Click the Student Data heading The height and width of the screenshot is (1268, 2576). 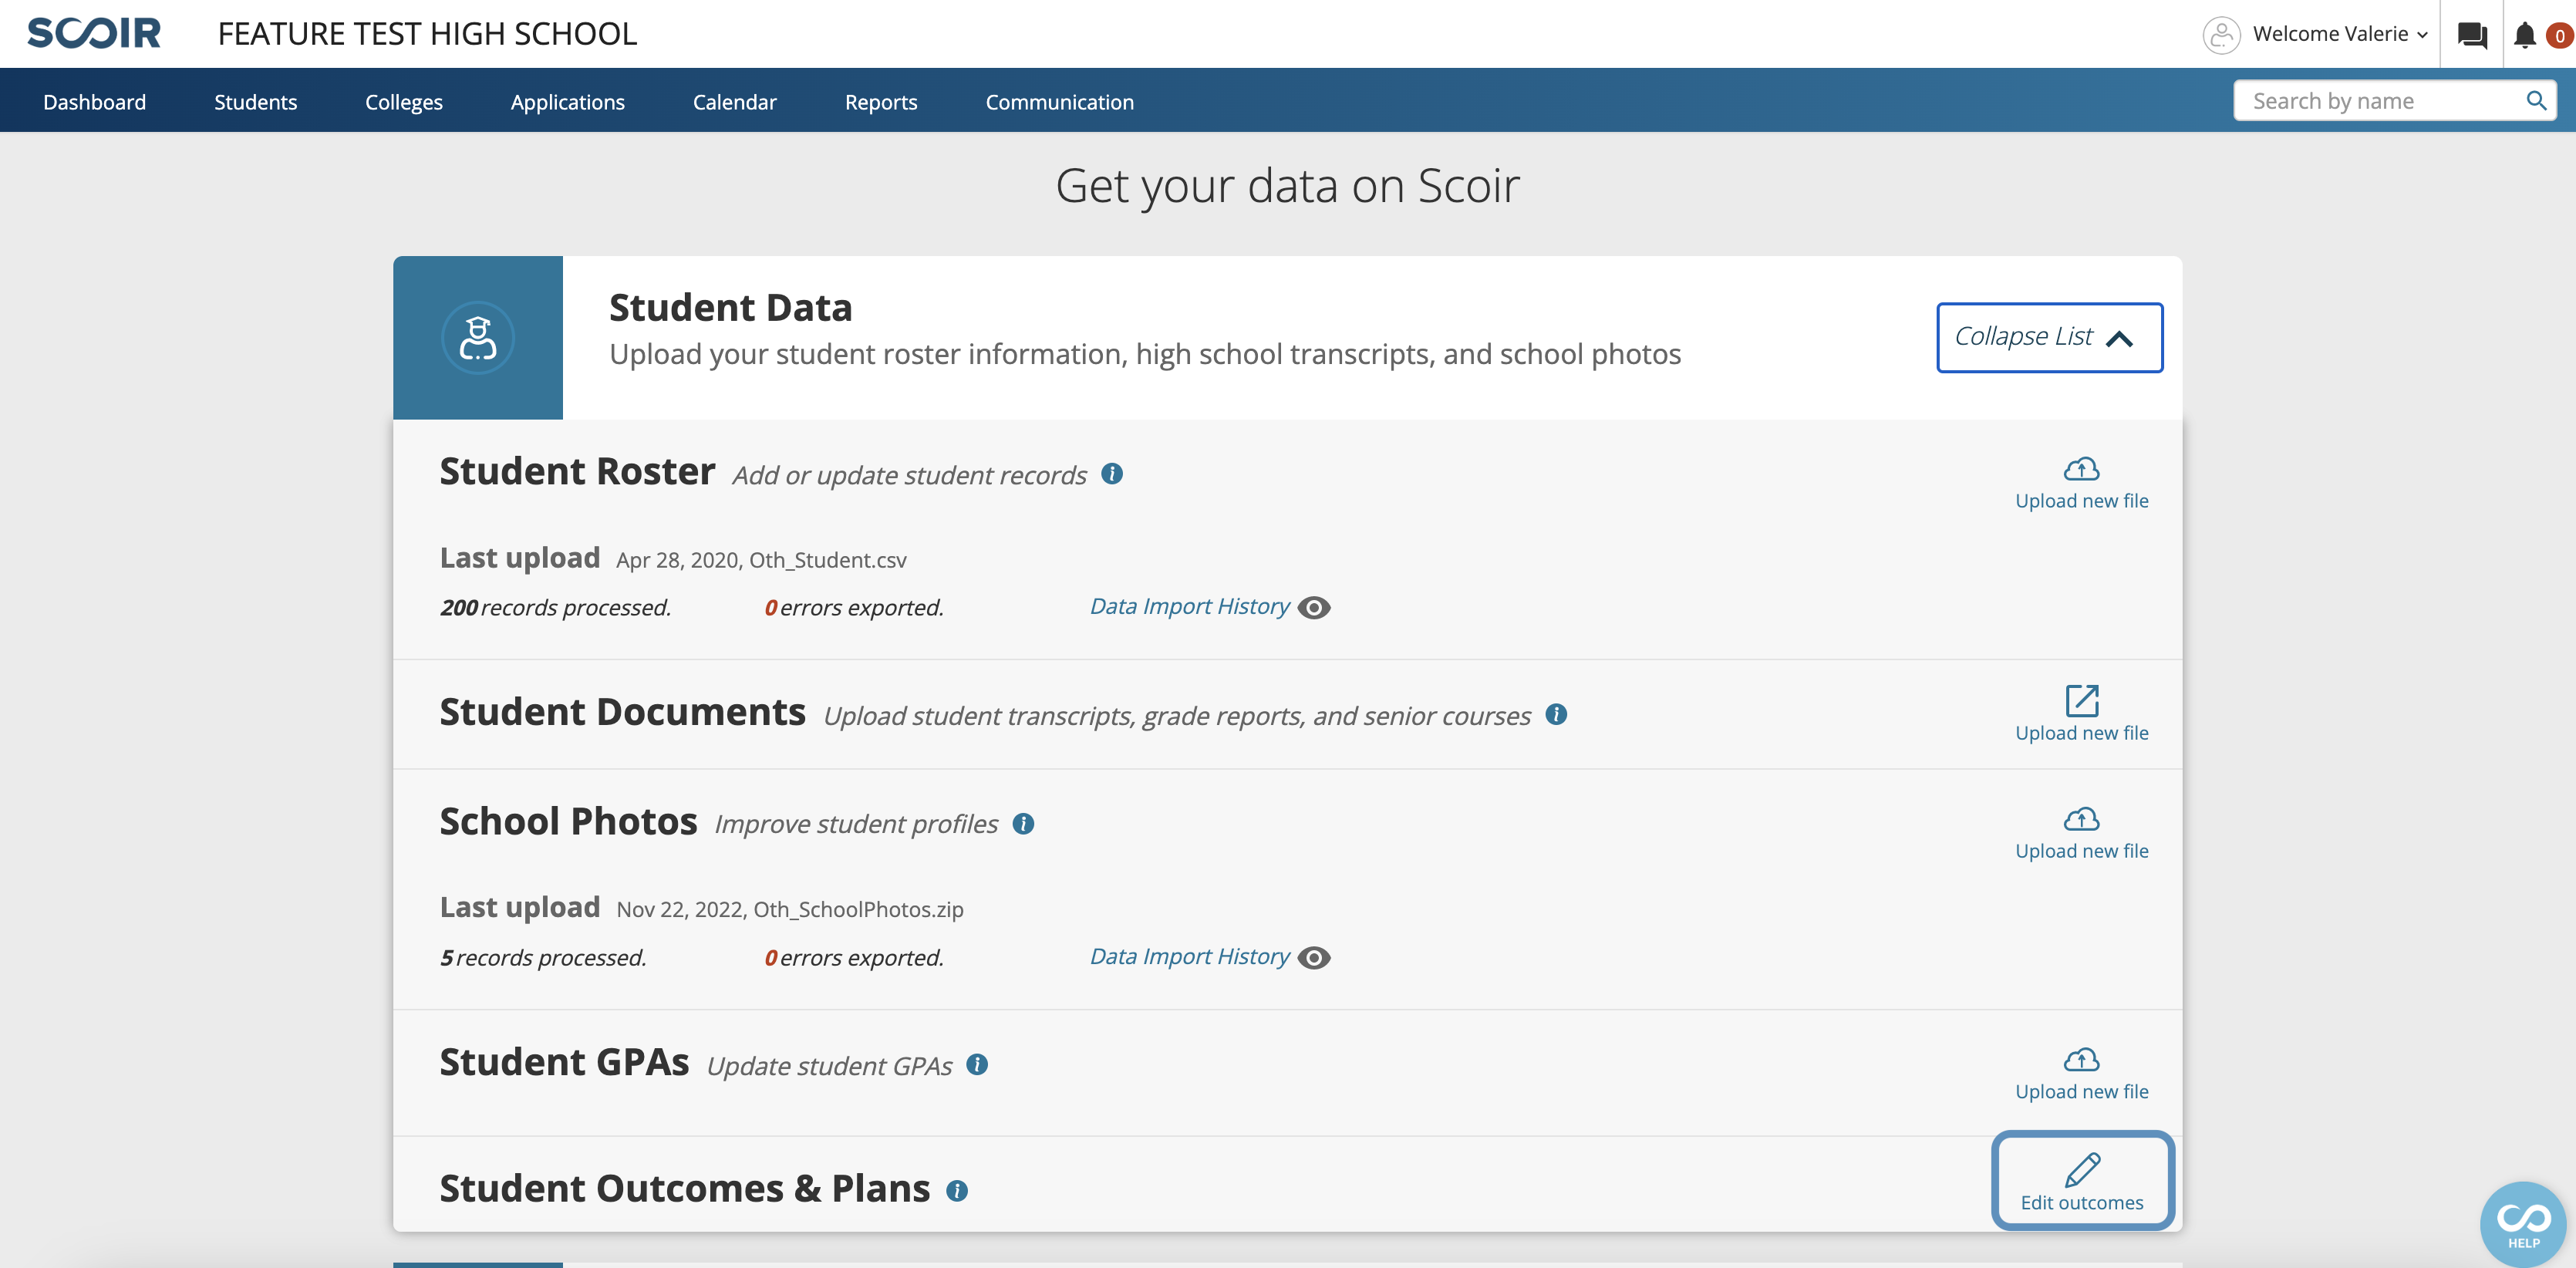[x=730, y=307]
